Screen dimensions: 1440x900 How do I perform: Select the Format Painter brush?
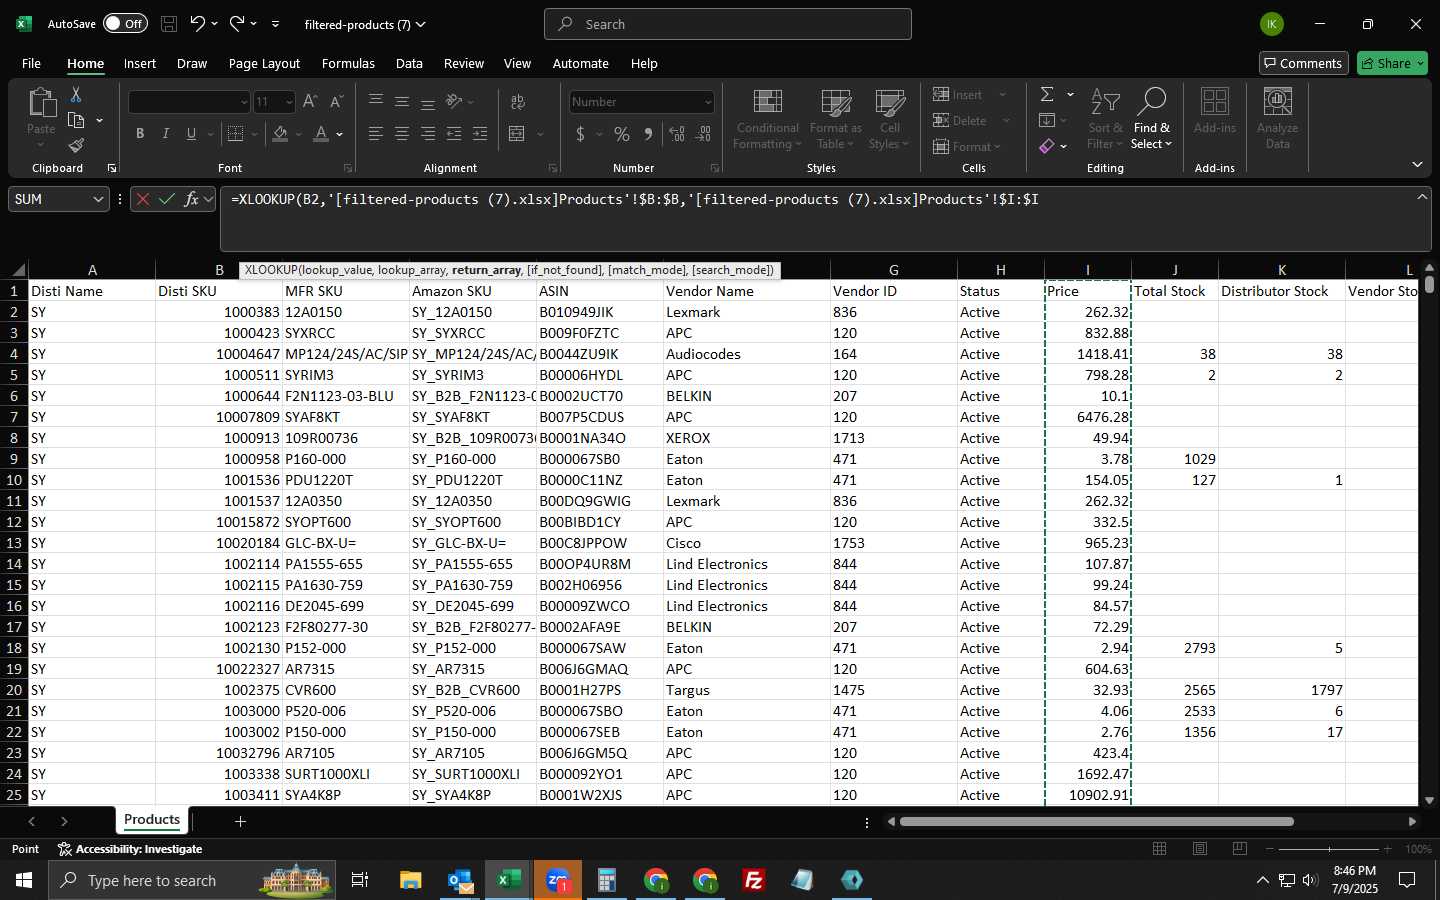[x=76, y=146]
